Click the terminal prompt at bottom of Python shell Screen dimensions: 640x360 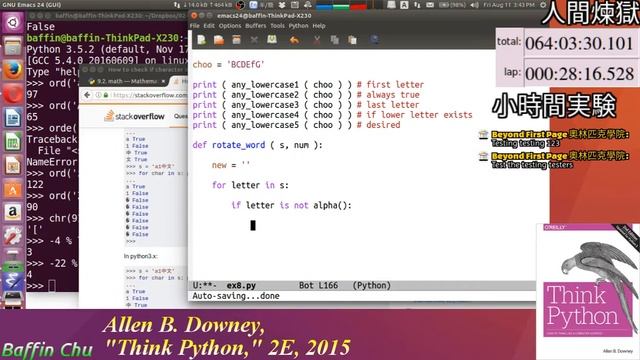(x=41, y=286)
